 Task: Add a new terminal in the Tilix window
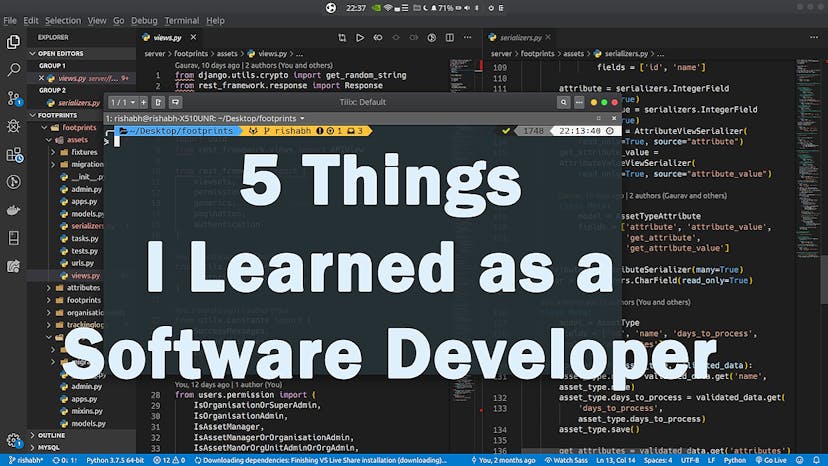coord(143,102)
